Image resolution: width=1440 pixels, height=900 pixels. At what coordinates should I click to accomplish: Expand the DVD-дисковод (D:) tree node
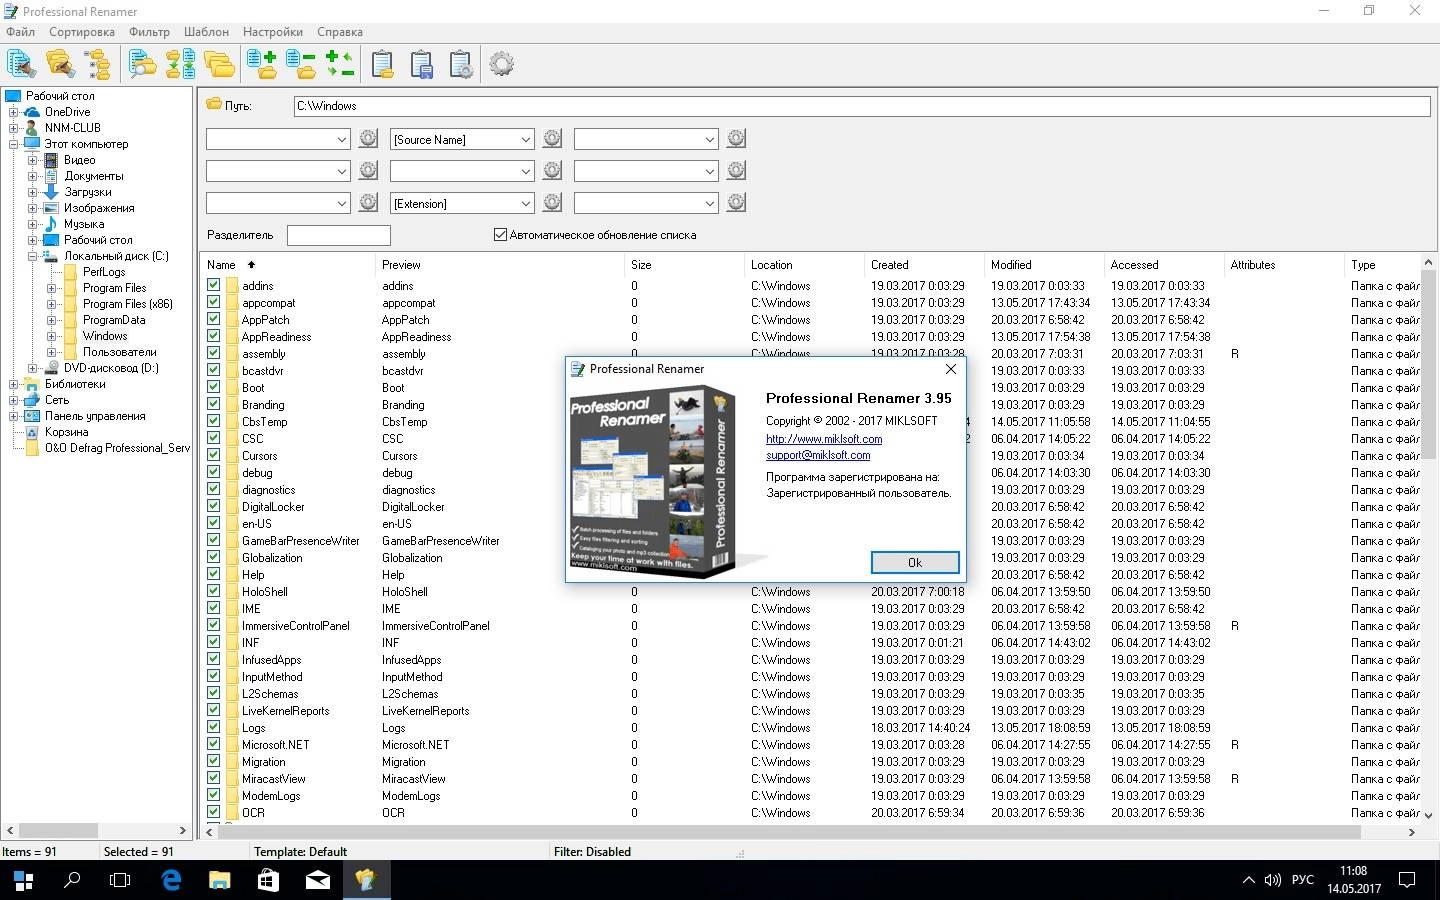click(x=32, y=368)
